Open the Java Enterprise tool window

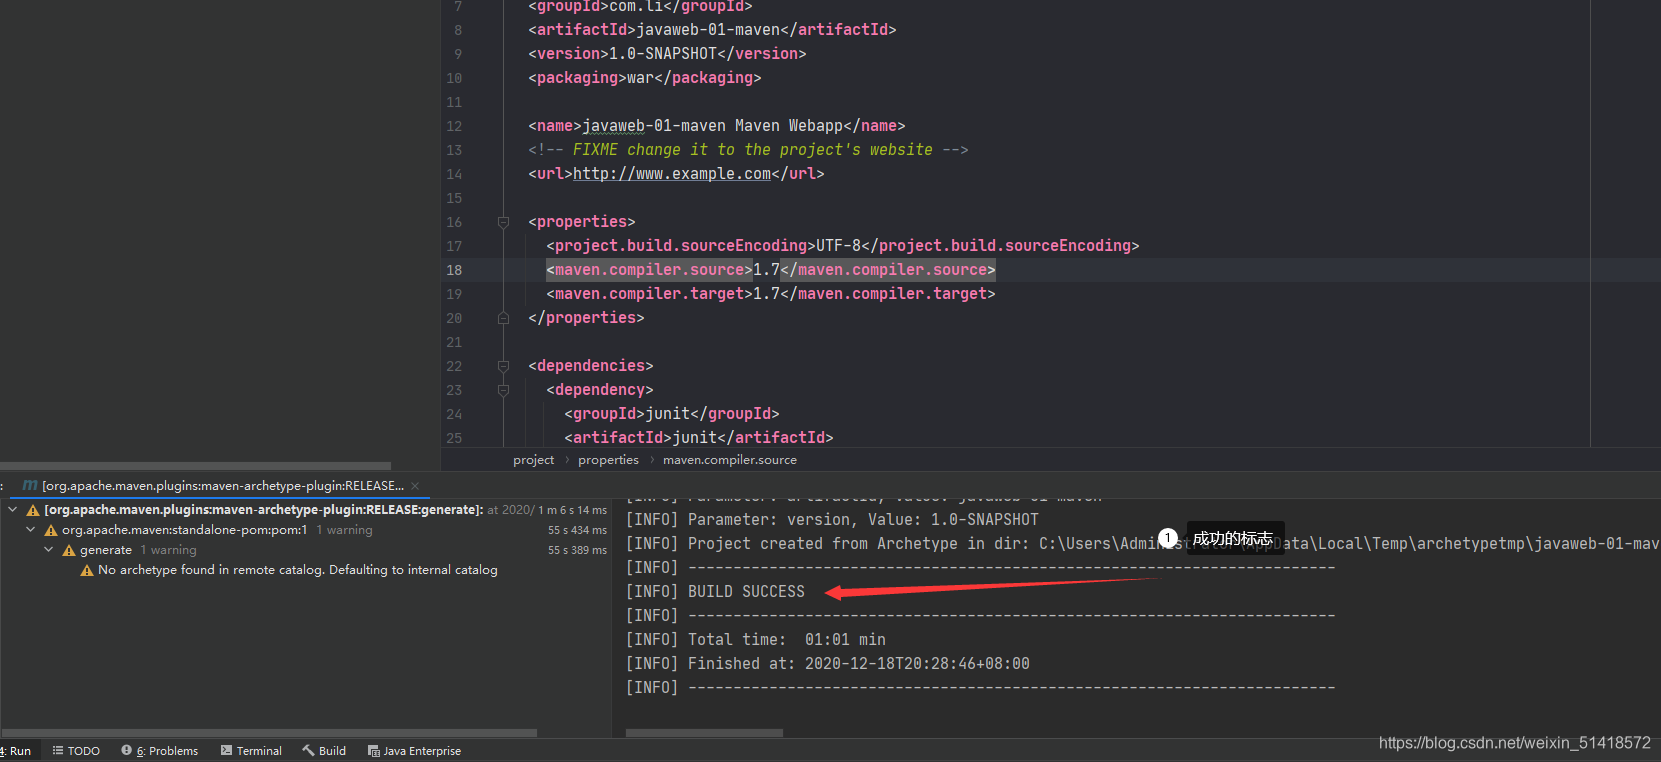point(415,751)
